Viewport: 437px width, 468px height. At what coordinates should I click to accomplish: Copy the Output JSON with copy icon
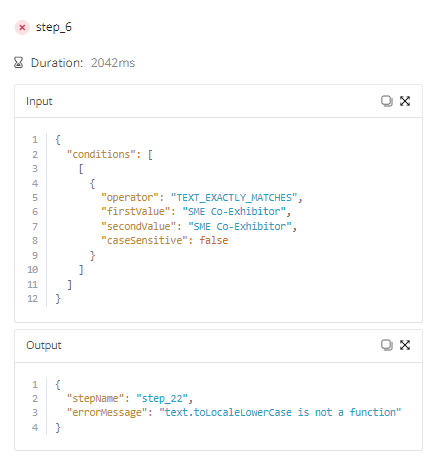click(387, 345)
